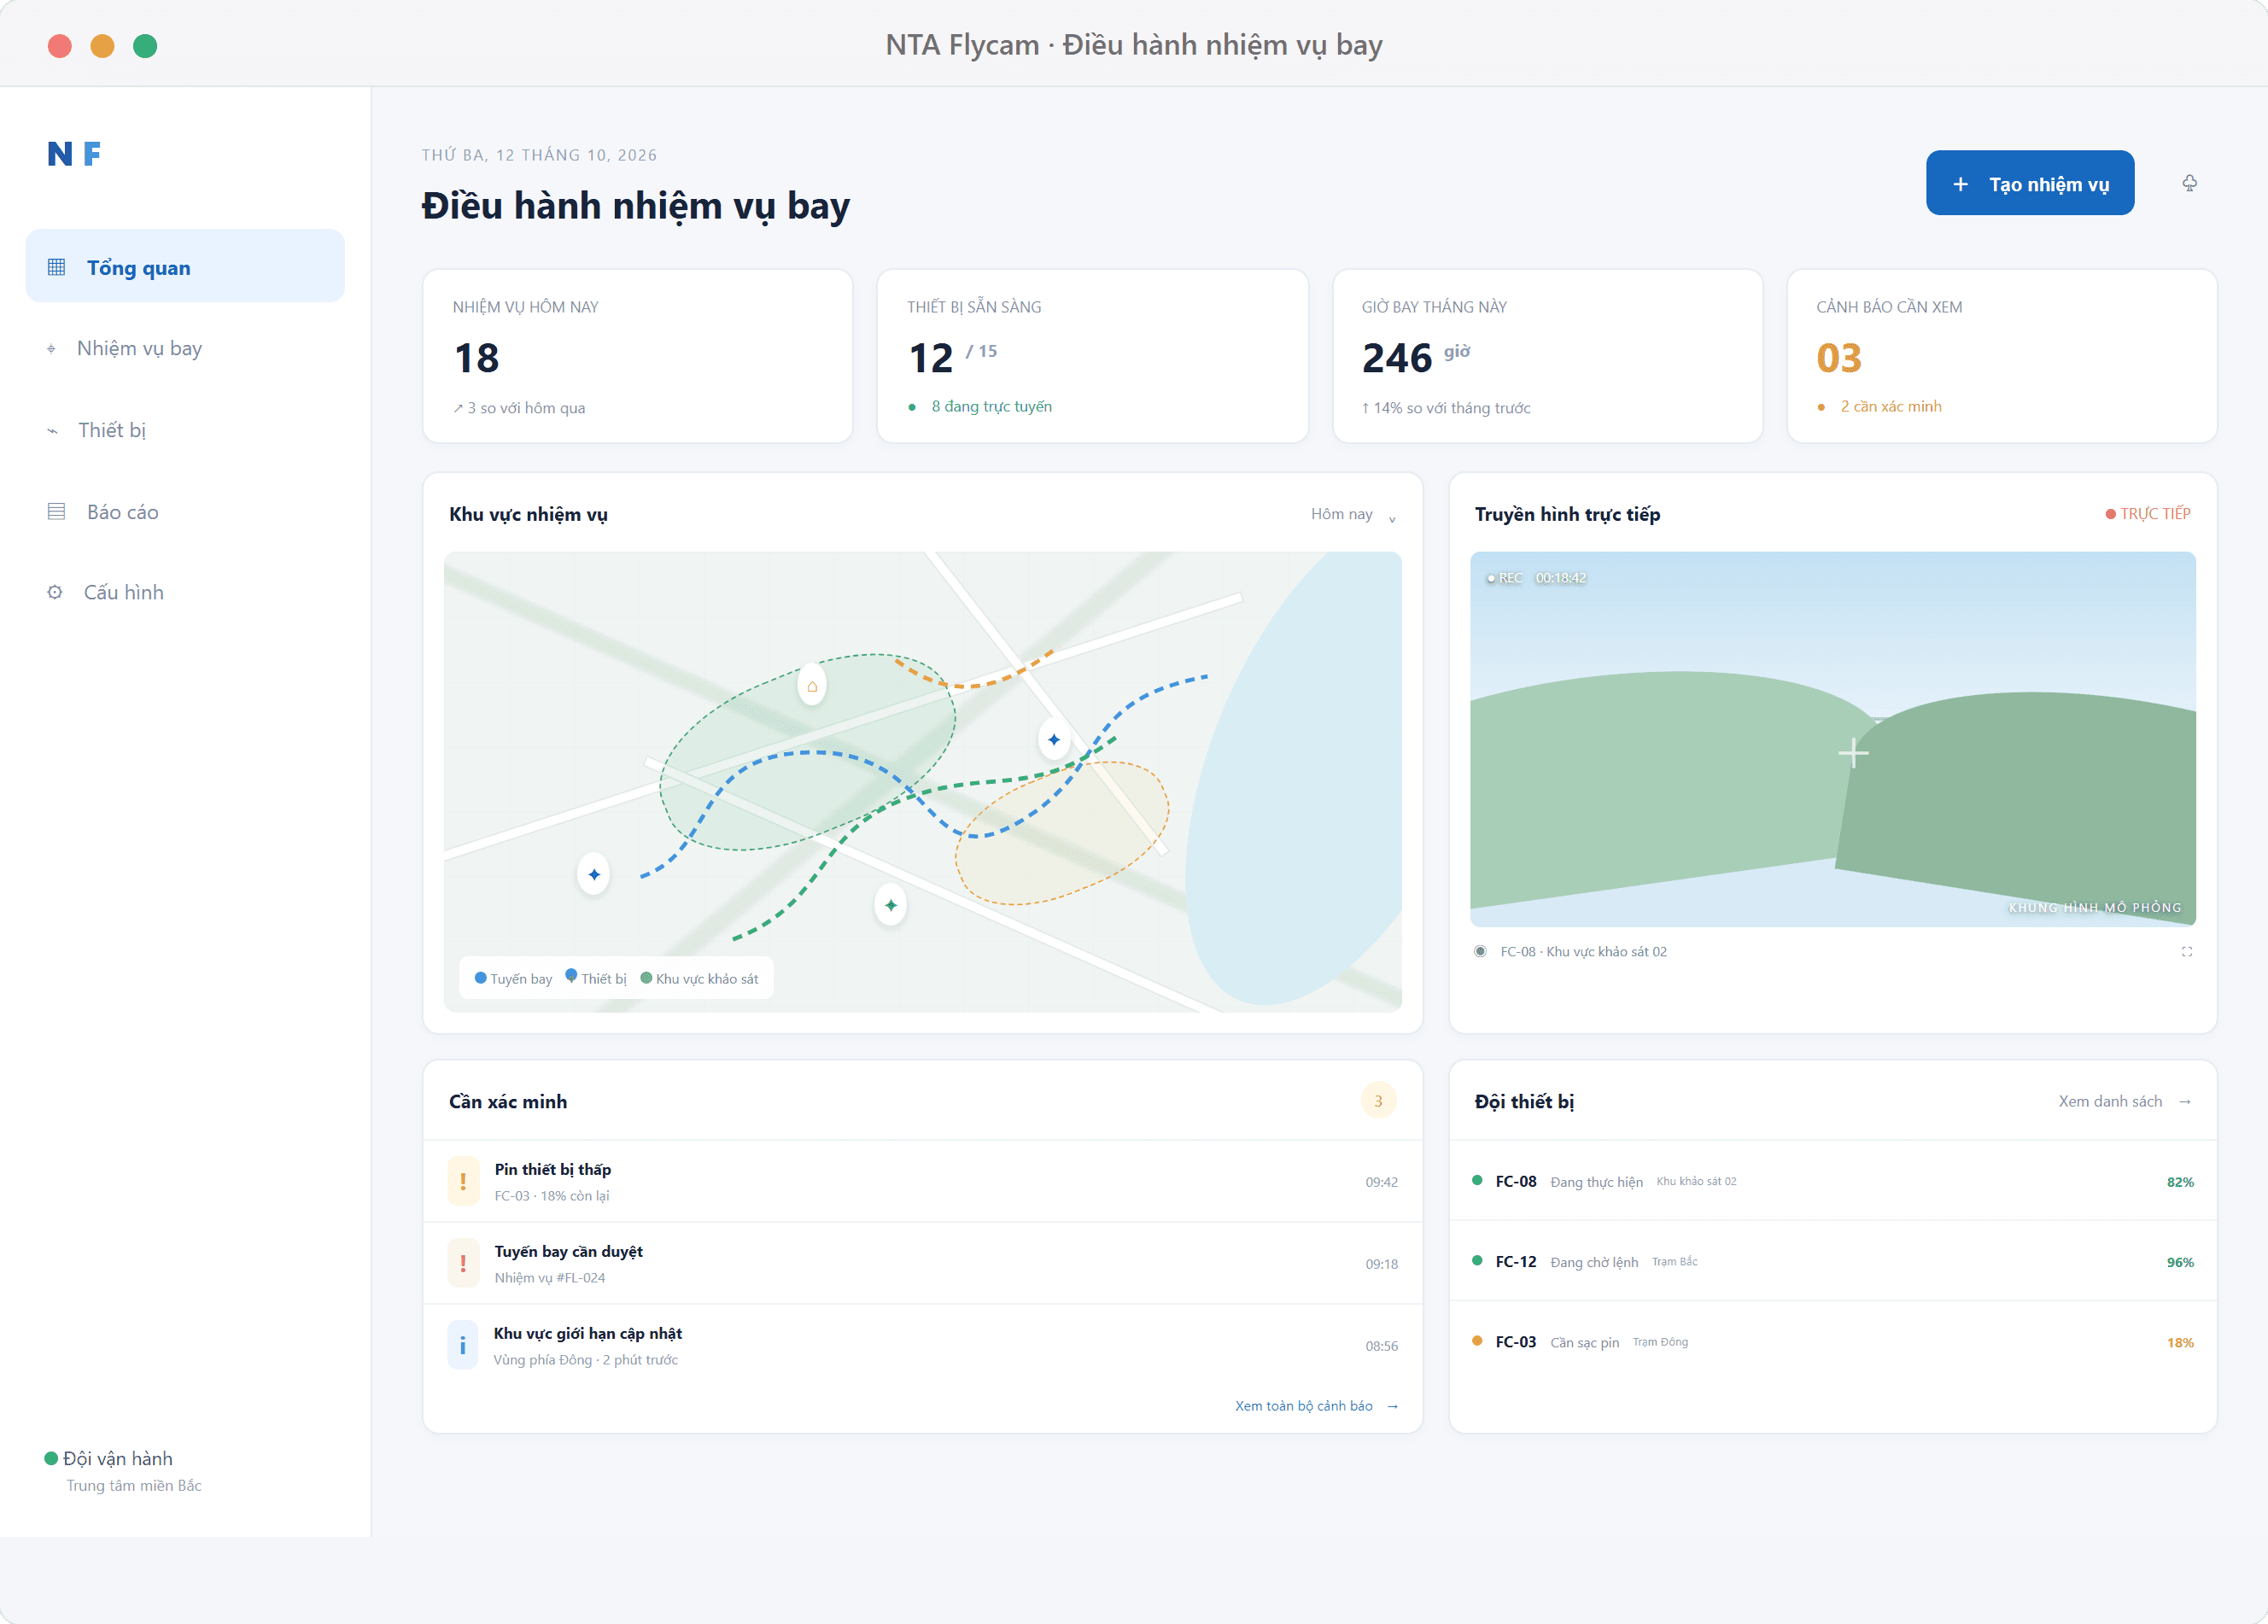This screenshot has width=2268, height=1624.
Task: Click the NF logo in sidebar
Action: (x=74, y=154)
